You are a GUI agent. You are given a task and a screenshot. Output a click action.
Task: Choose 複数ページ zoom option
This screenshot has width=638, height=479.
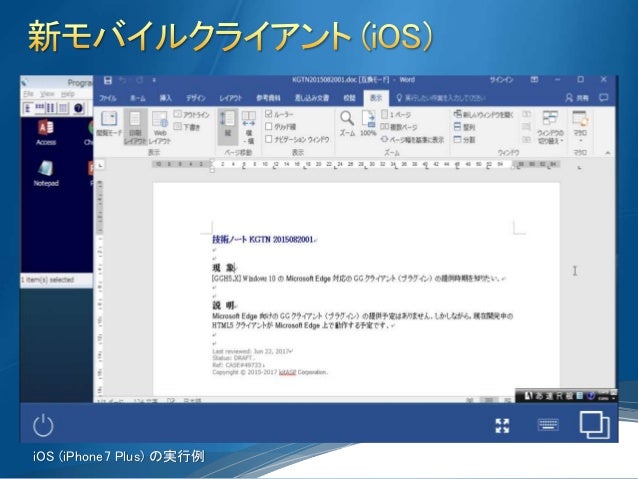pyautogui.click(x=399, y=127)
